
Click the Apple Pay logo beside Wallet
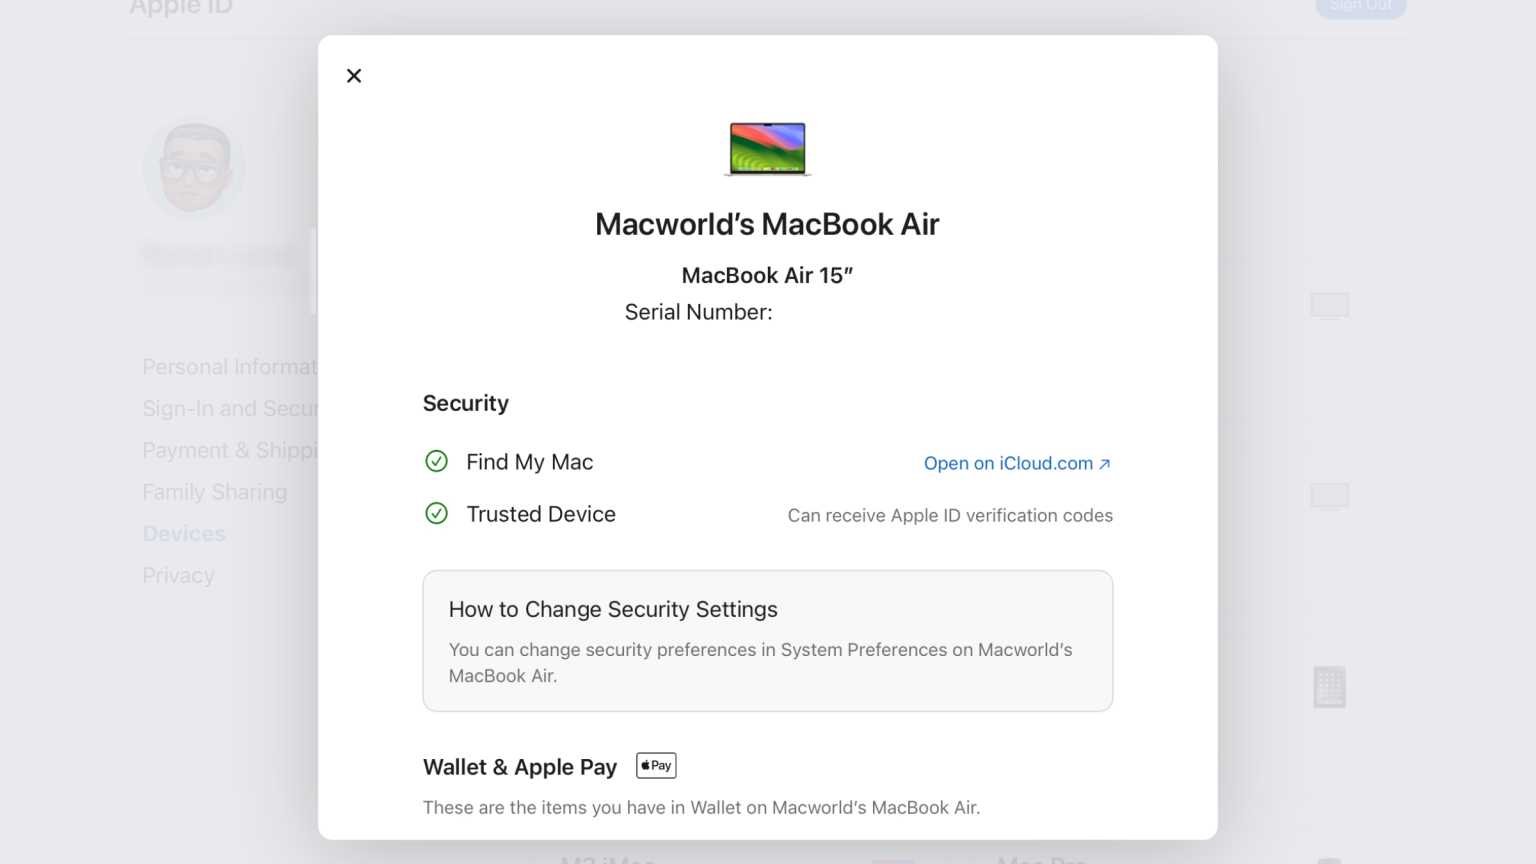(x=656, y=765)
